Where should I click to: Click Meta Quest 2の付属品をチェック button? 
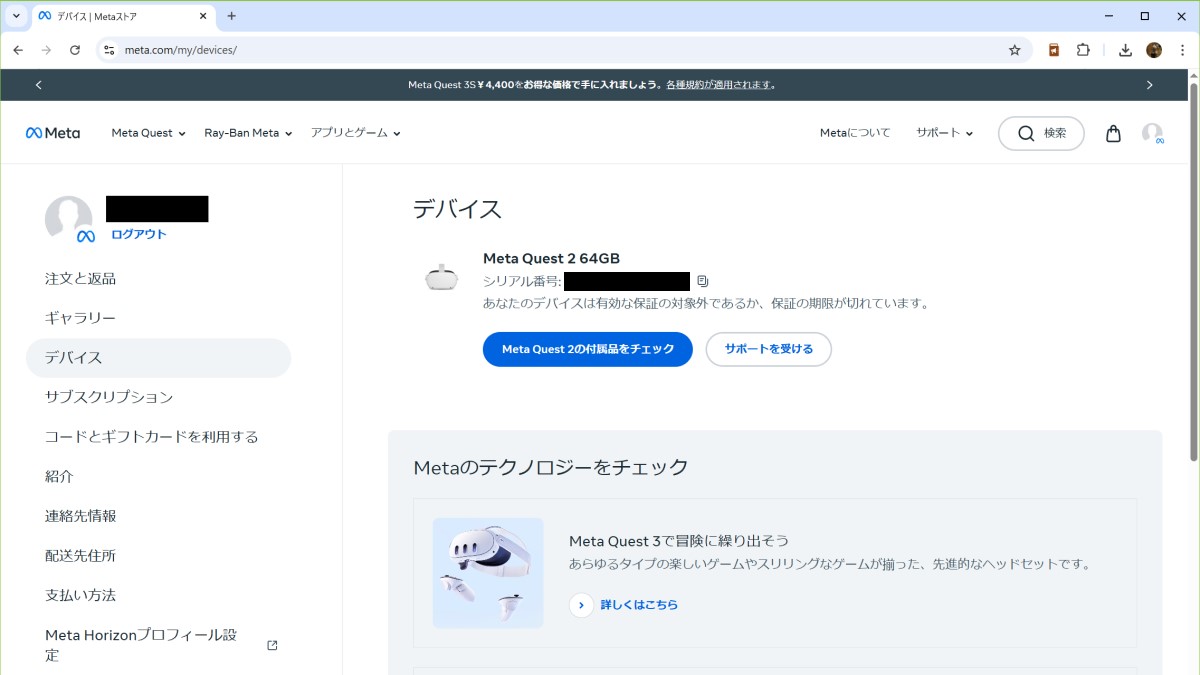pos(588,349)
